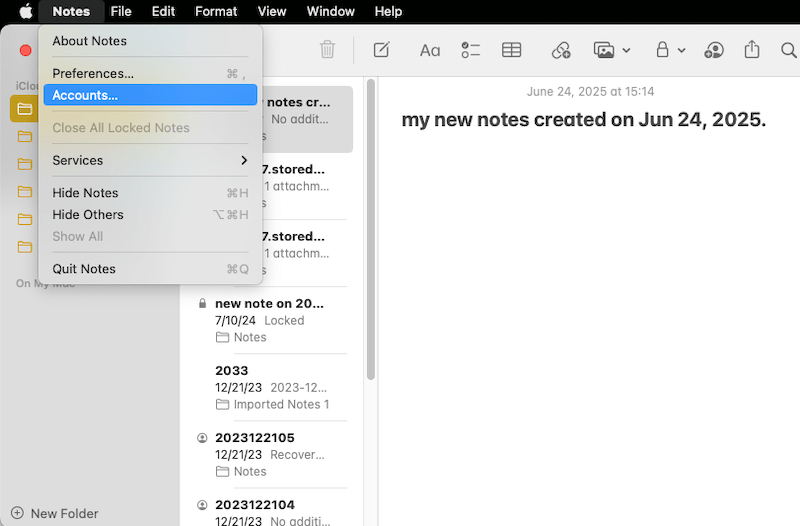
Task: Insert a checklist using toolbar icon
Action: (x=470, y=50)
